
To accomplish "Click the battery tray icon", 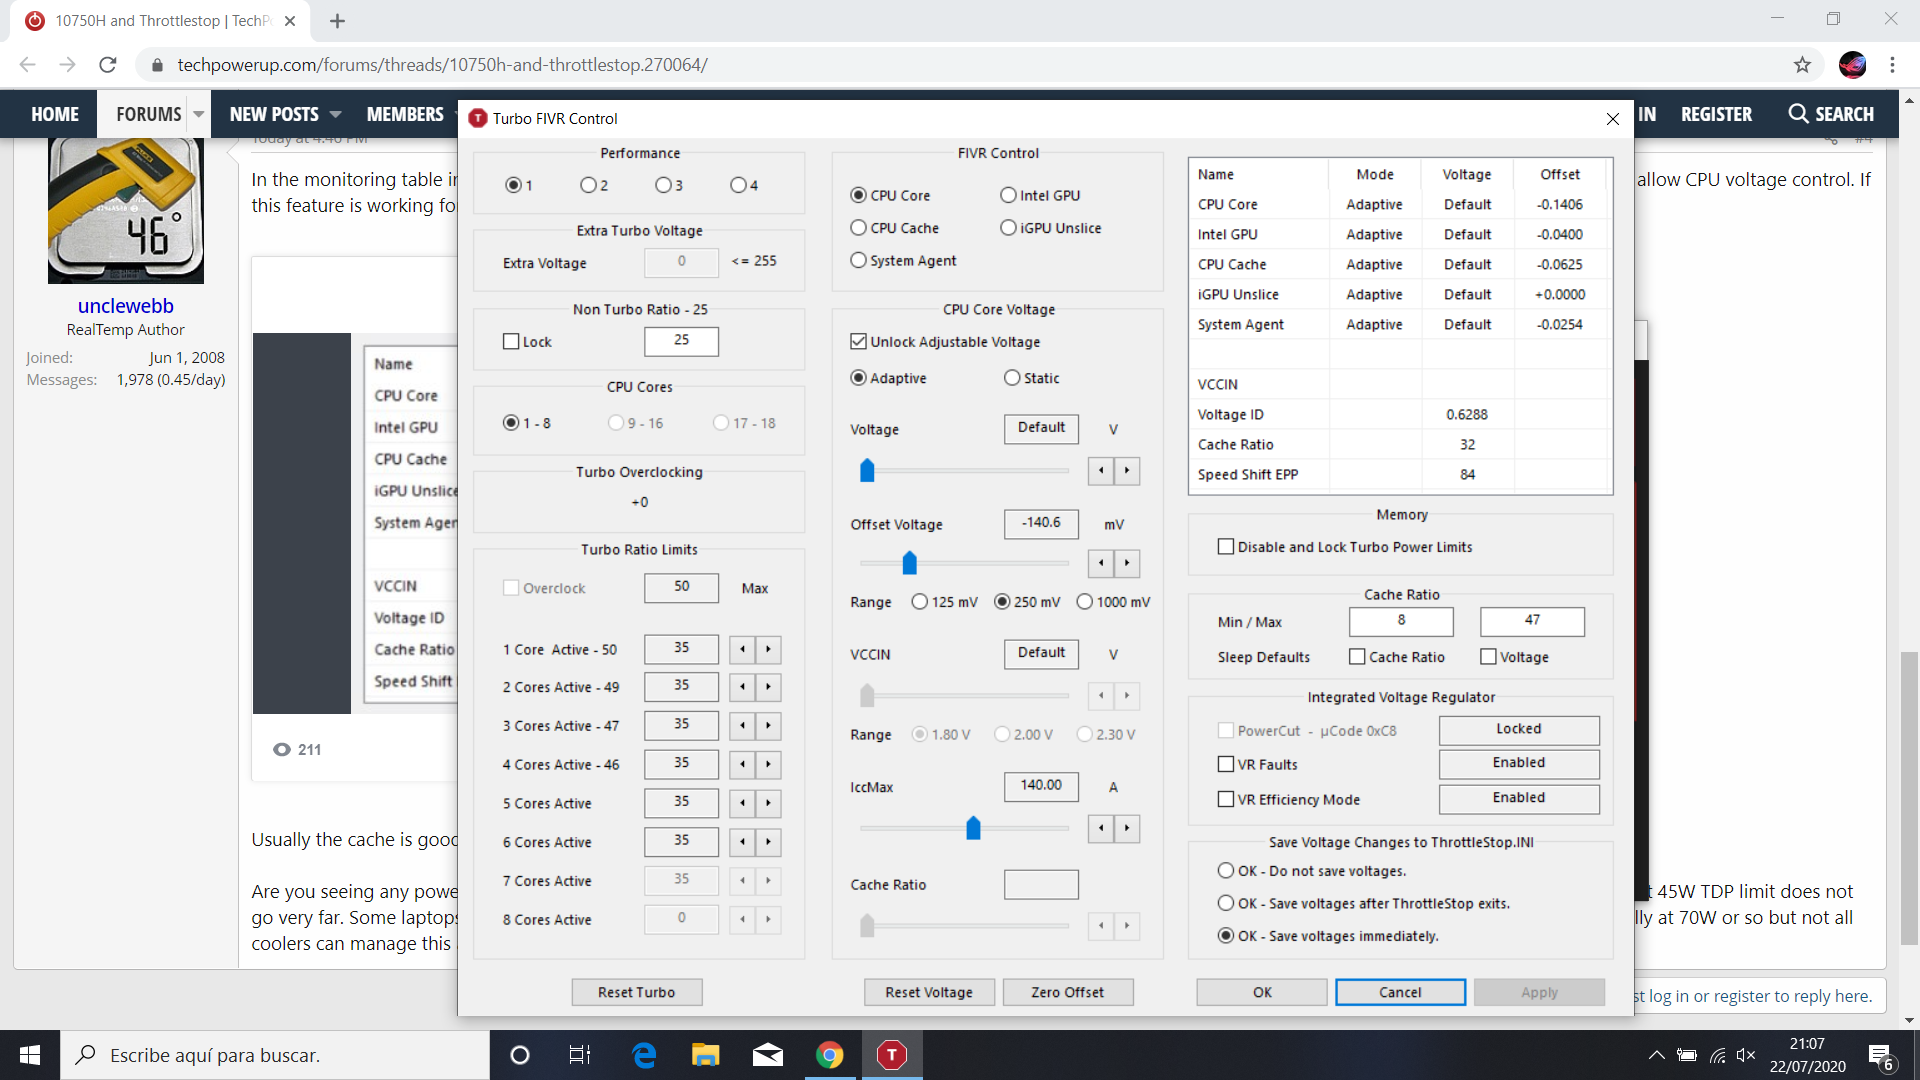I will (1687, 1055).
